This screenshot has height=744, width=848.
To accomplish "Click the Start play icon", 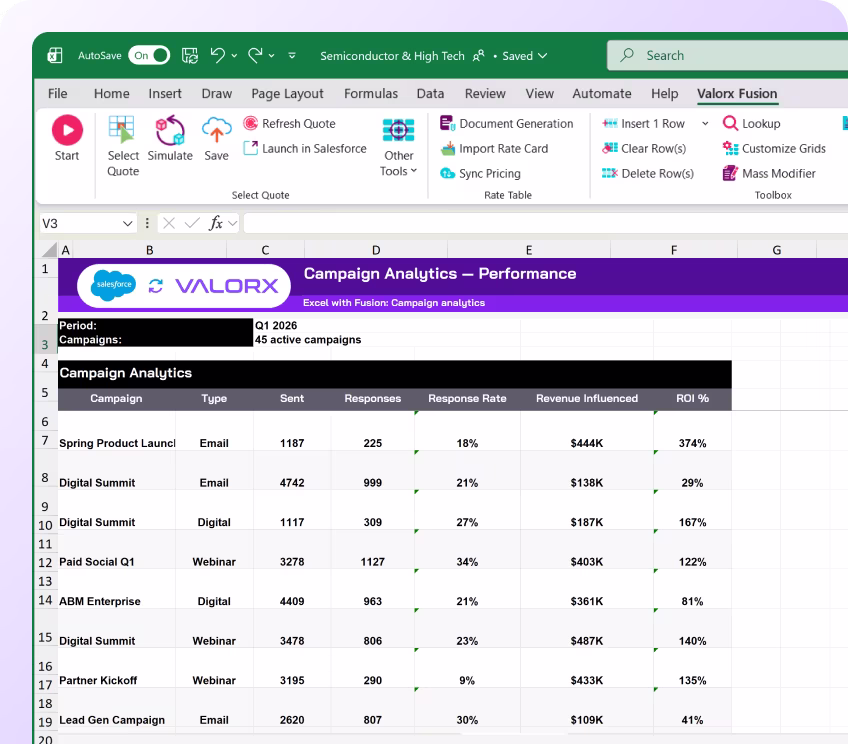I will coord(67,130).
